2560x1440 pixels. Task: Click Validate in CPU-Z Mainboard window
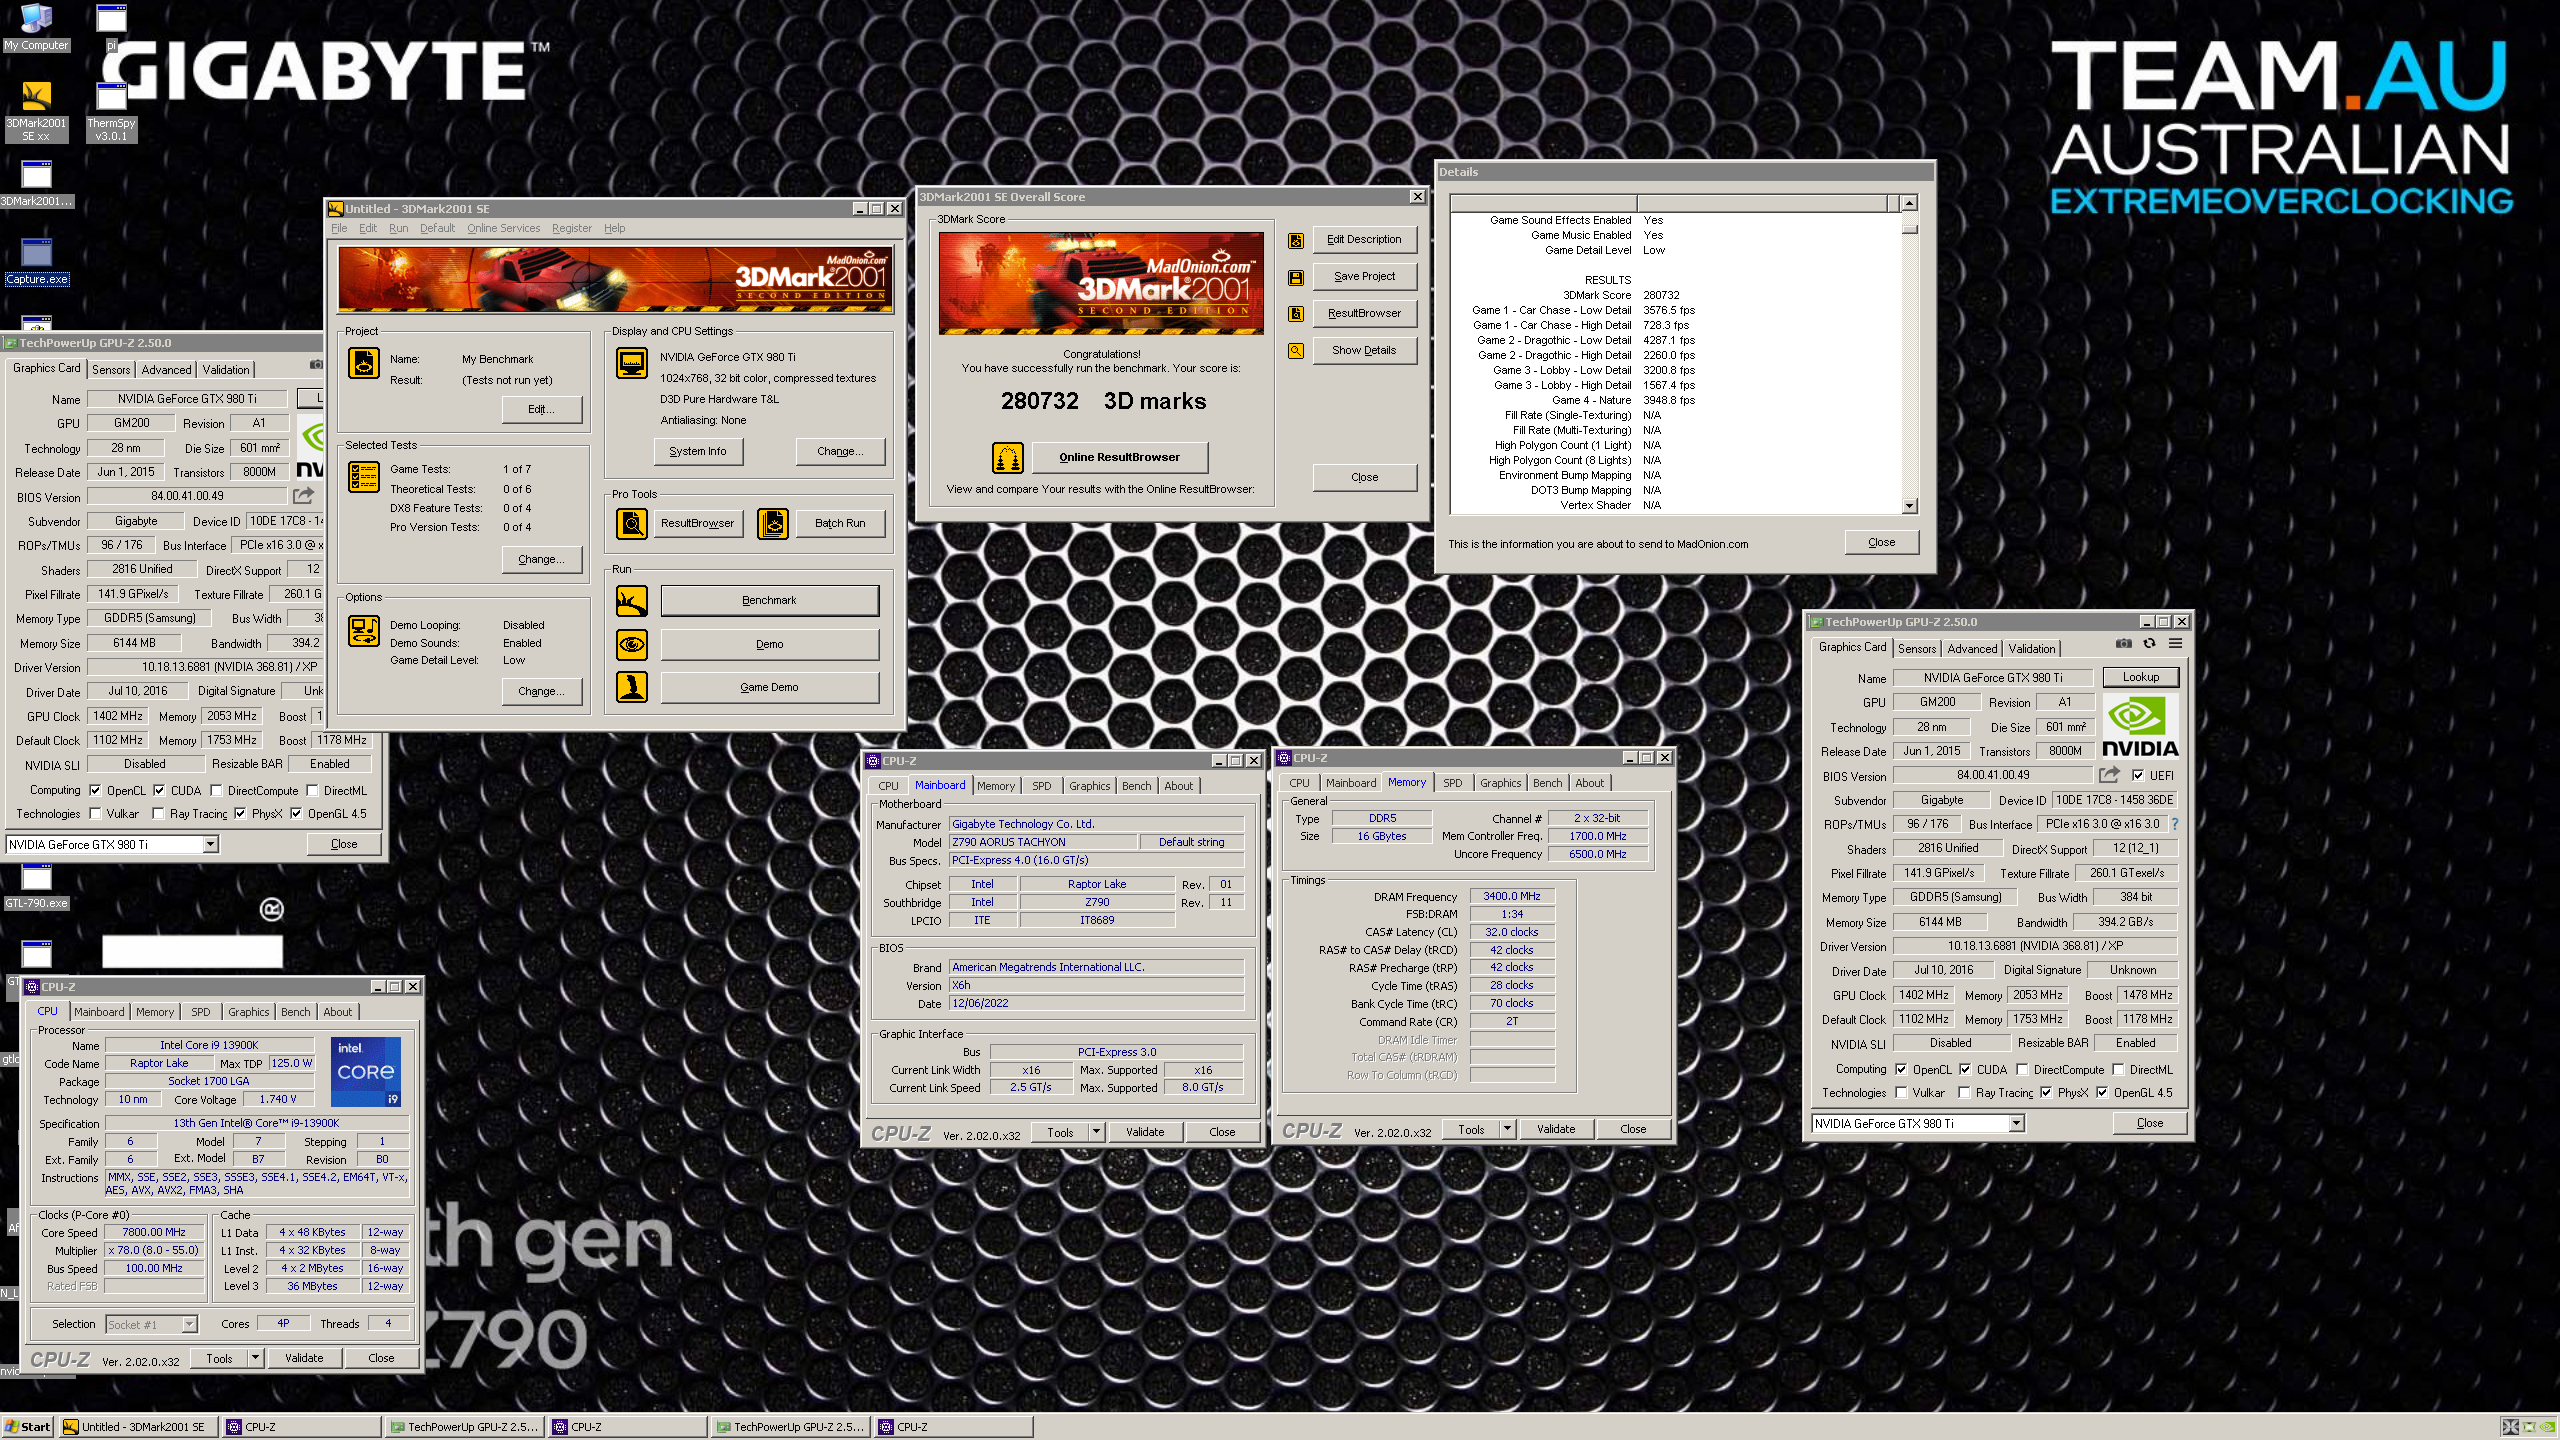[1145, 1132]
